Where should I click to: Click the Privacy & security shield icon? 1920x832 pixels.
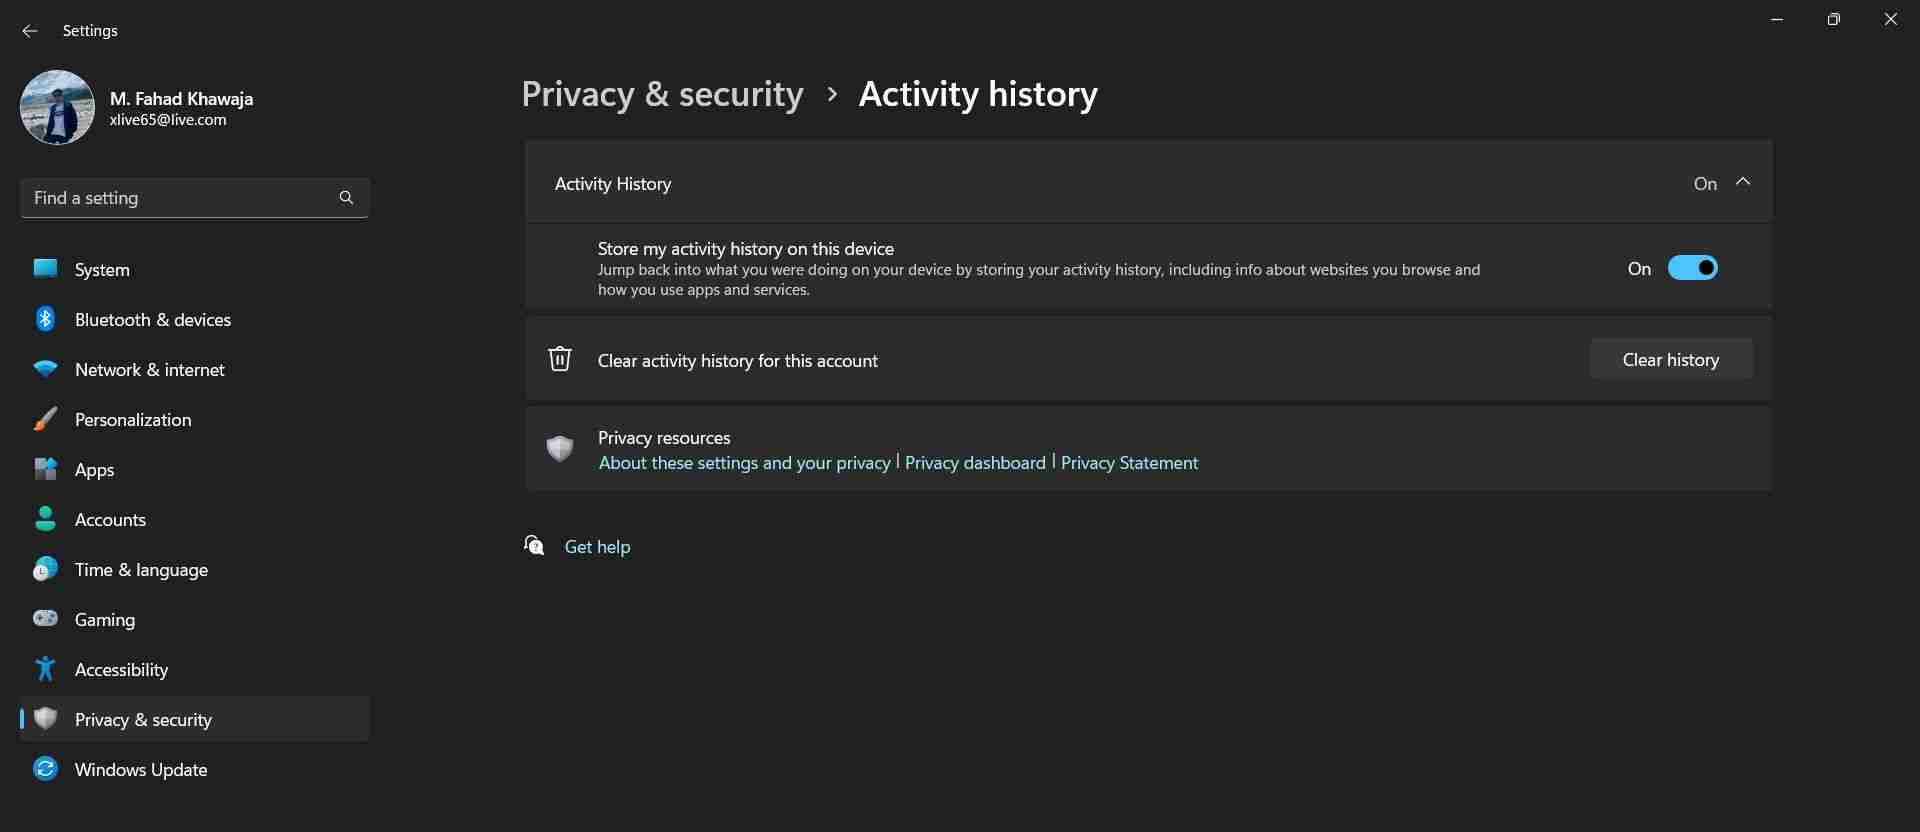pyautogui.click(x=45, y=718)
